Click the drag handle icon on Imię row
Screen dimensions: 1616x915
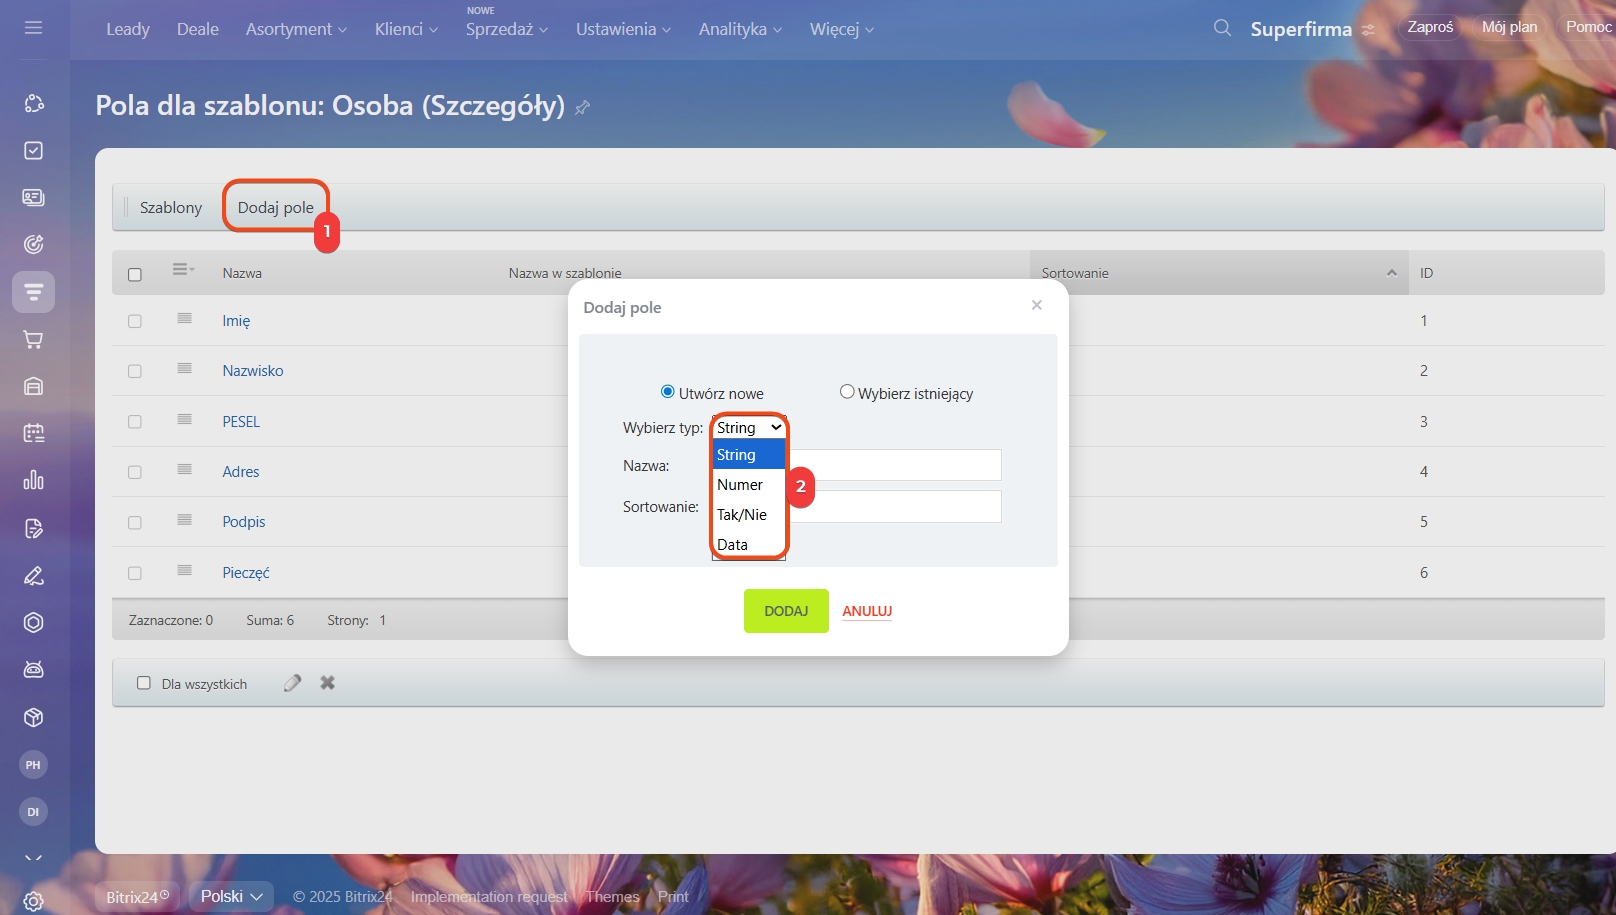pos(184,319)
